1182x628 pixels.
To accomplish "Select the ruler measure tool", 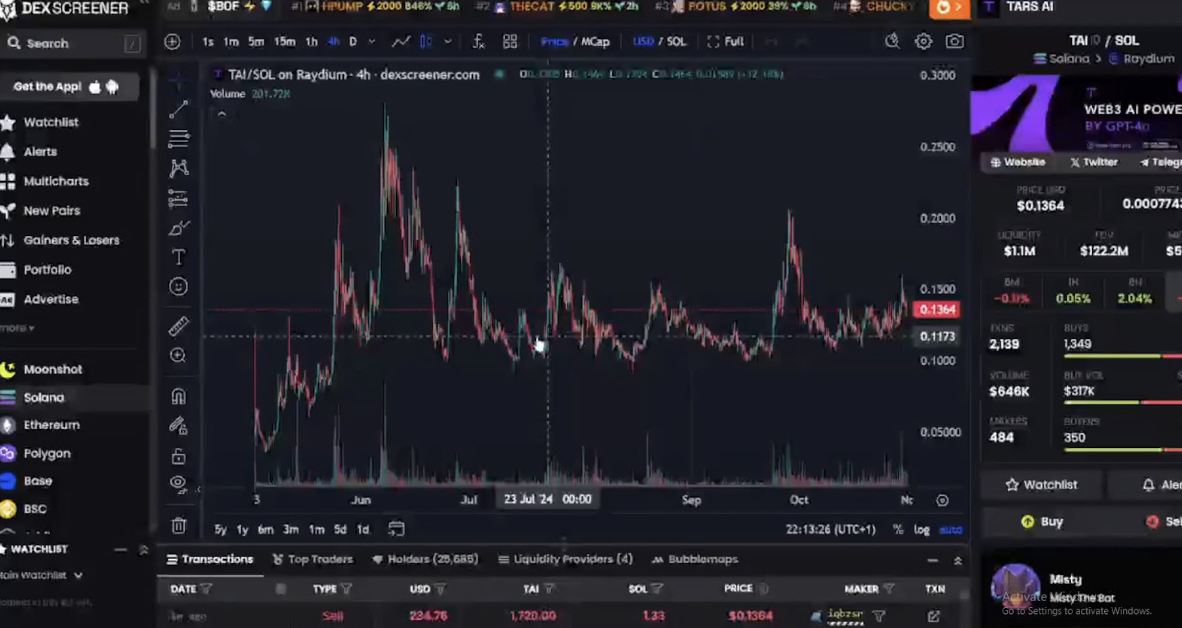I will tap(178, 326).
